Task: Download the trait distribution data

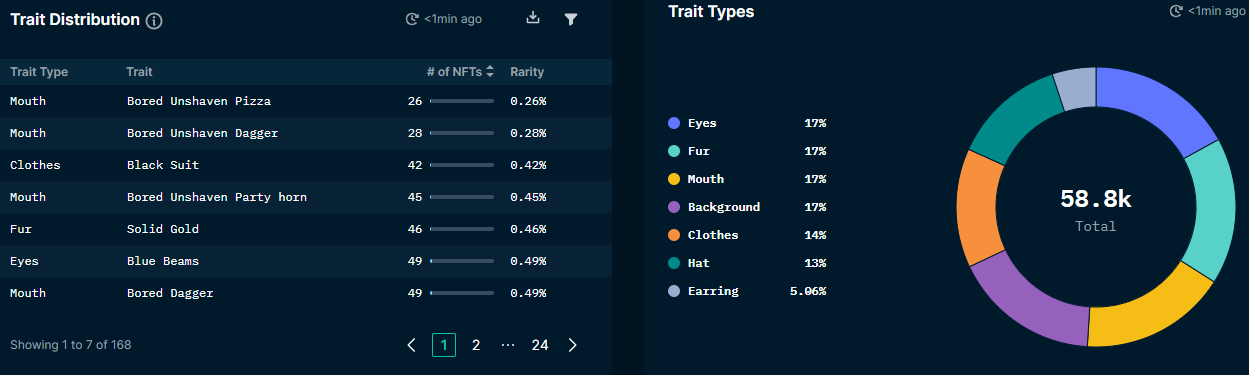Action: tap(533, 18)
